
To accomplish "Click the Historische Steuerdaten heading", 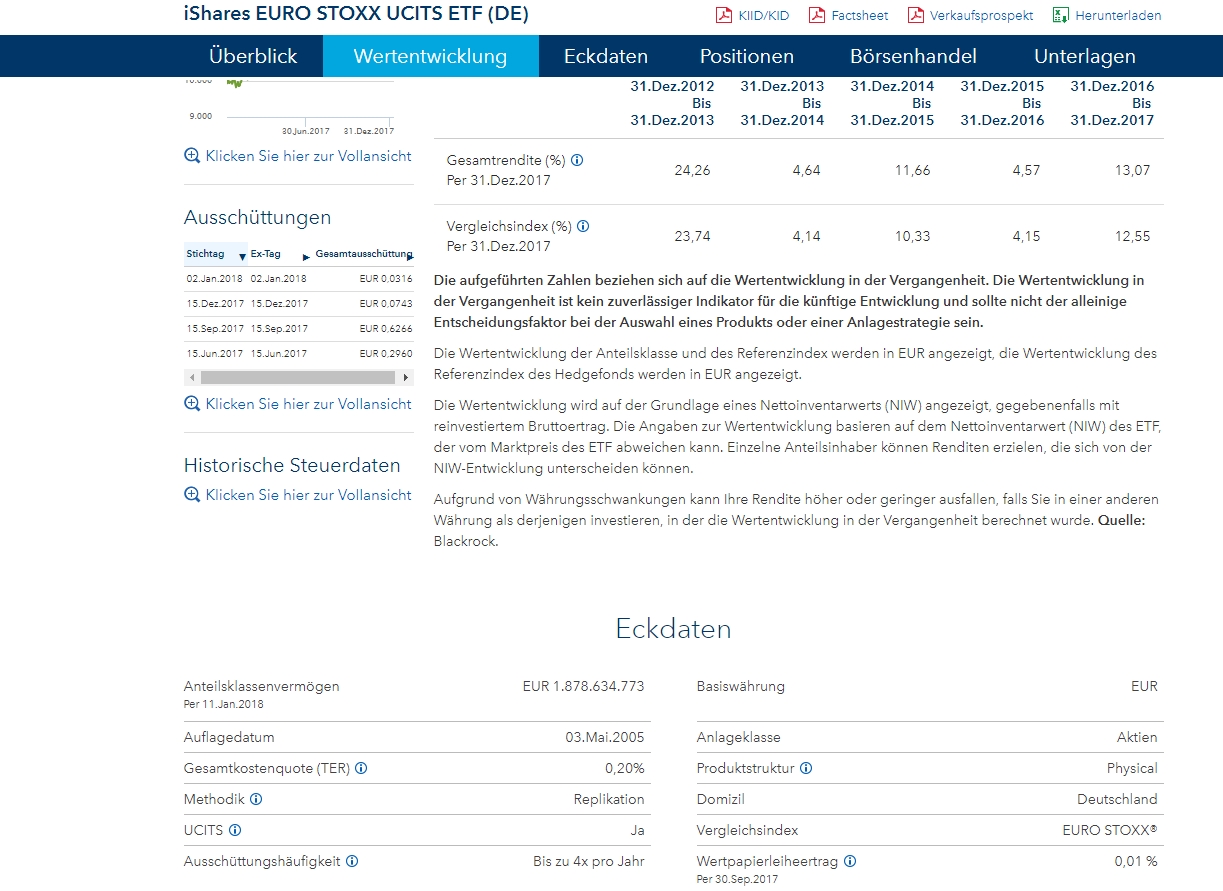I will click(292, 466).
